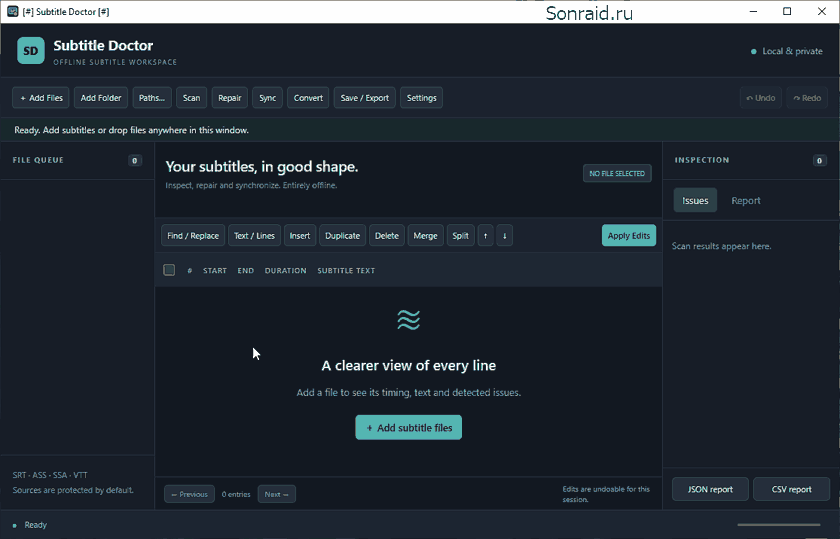Image resolution: width=840 pixels, height=539 pixels.
Task: Click the 'SRT · ASS · SSA · VTT' label
Action: (x=50, y=475)
